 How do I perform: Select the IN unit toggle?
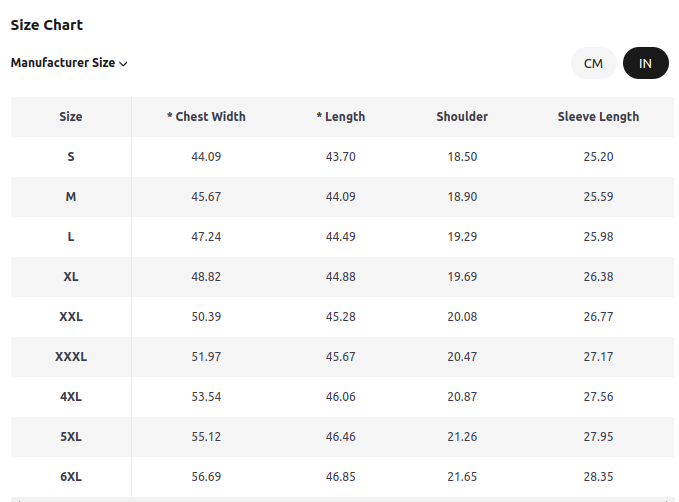tap(645, 63)
